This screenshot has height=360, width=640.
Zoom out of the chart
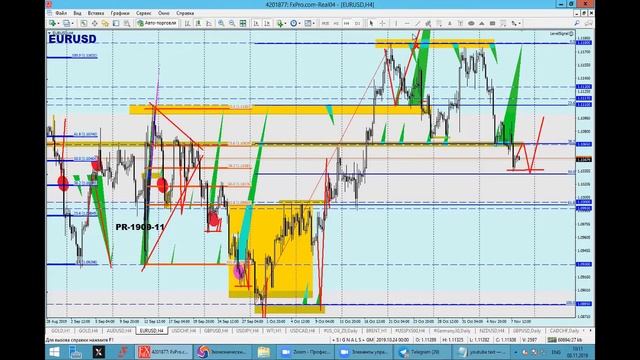[231, 23]
